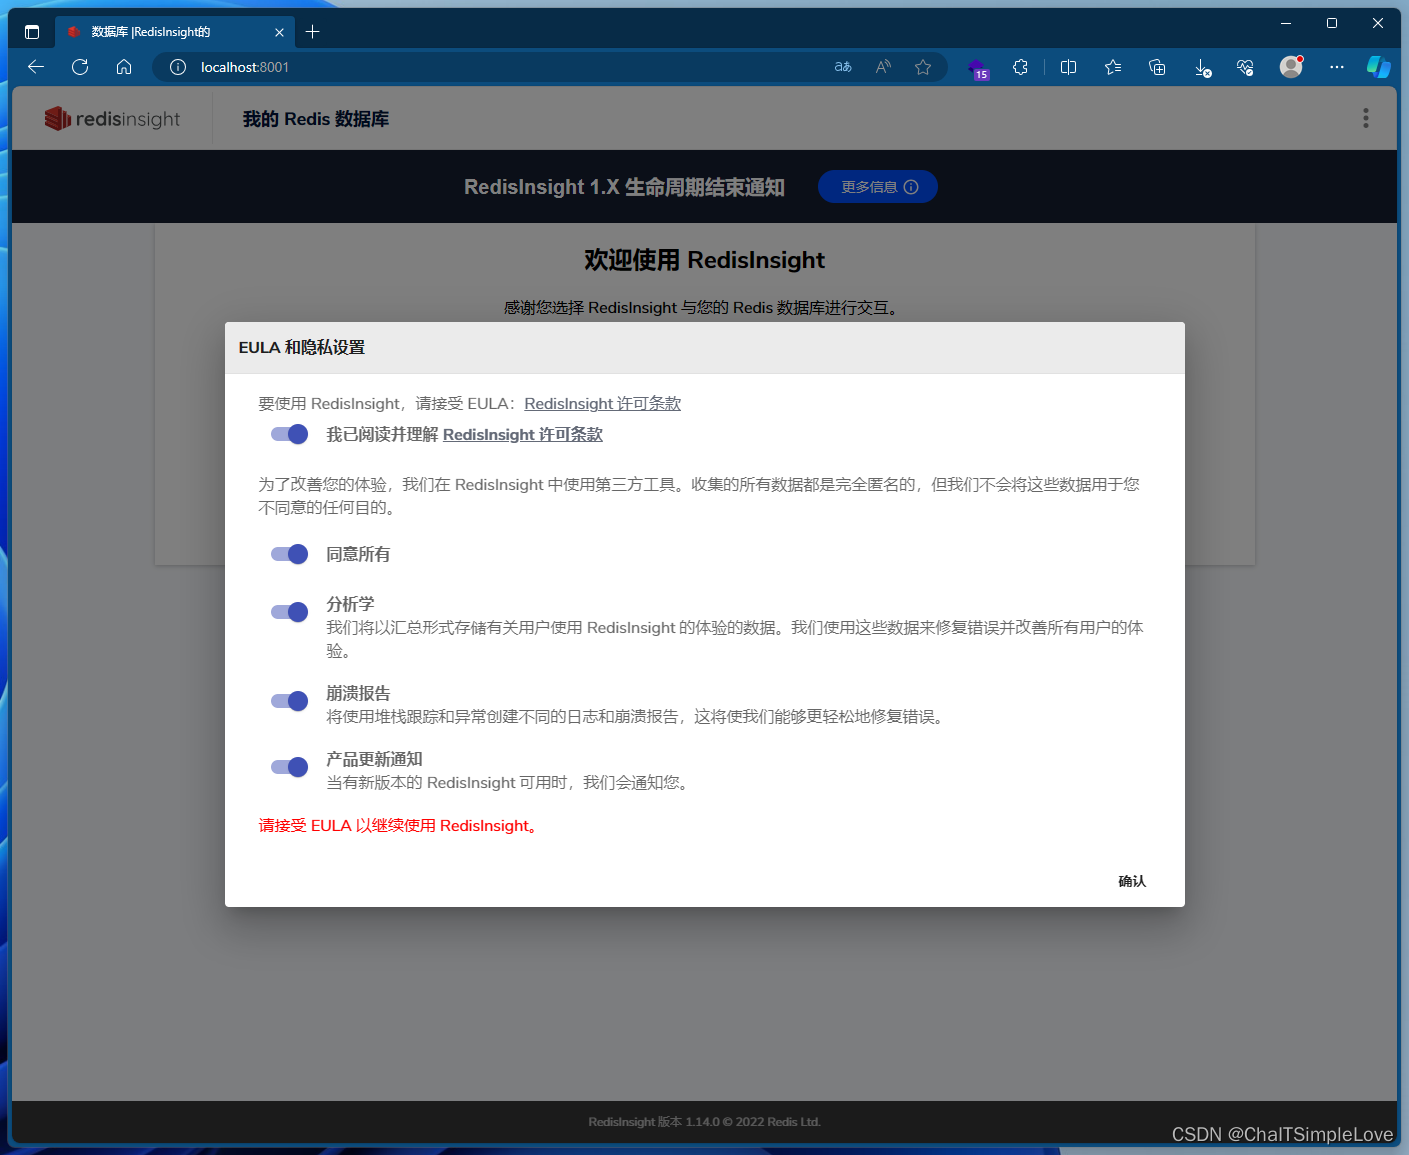Click the RedisInsight 1.X 生命周期结束通知 banner text
The image size is (1409, 1155).
[624, 187]
